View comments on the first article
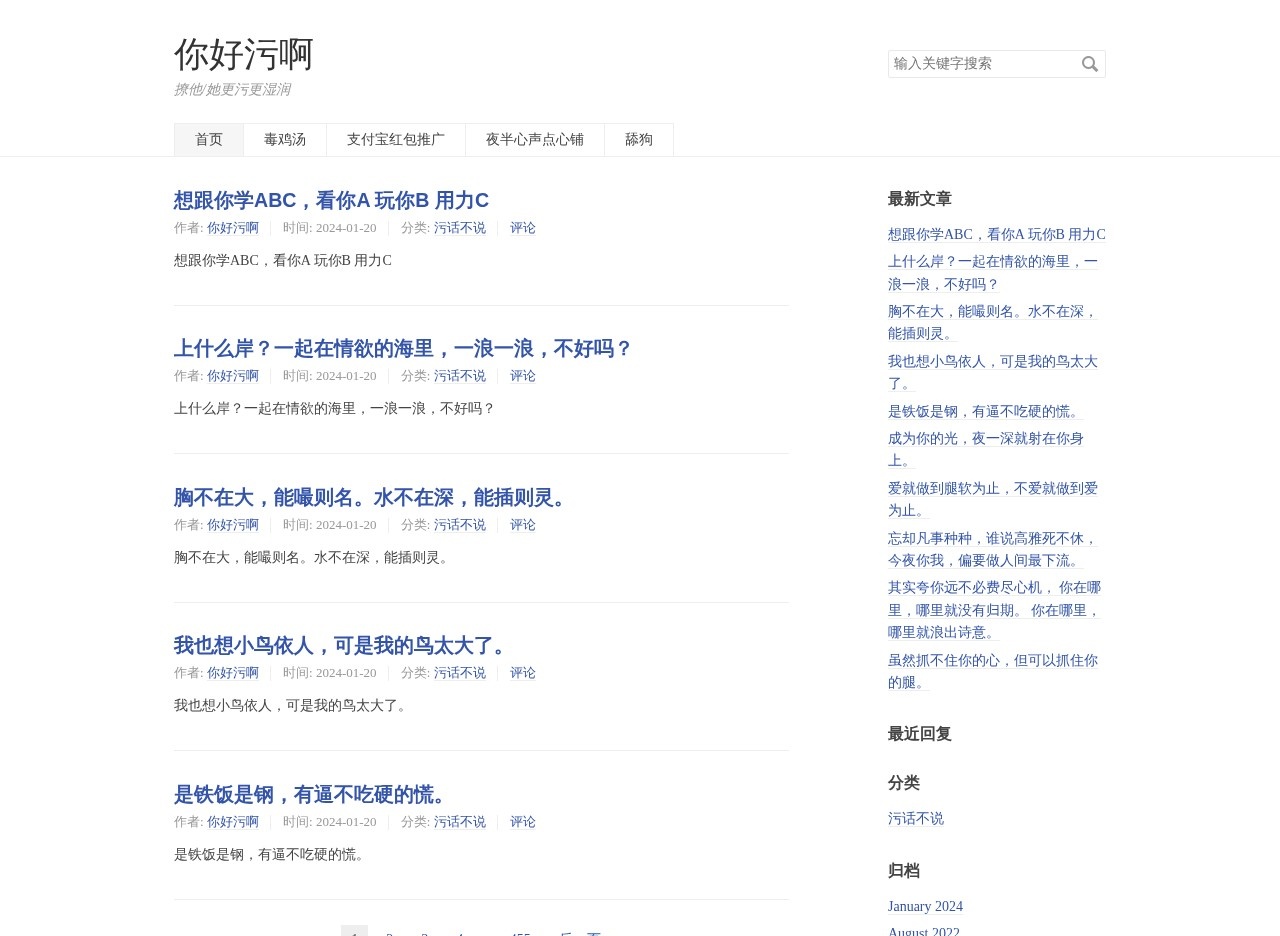1280x936 pixels. [522, 227]
